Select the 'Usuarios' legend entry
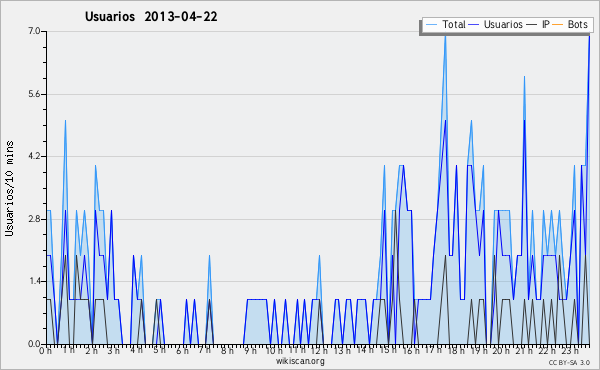Screen dimensions: 600x370 coord(503,24)
